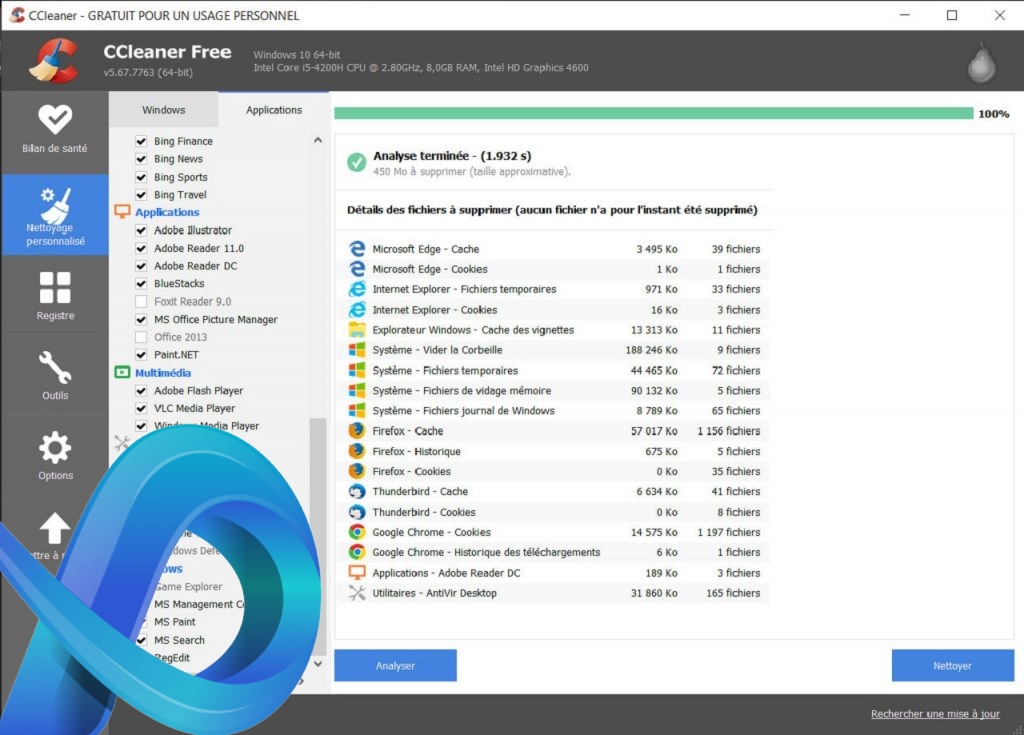Collapse the Multimédia category header
Screen dimensions: 1024x735
click(163, 373)
